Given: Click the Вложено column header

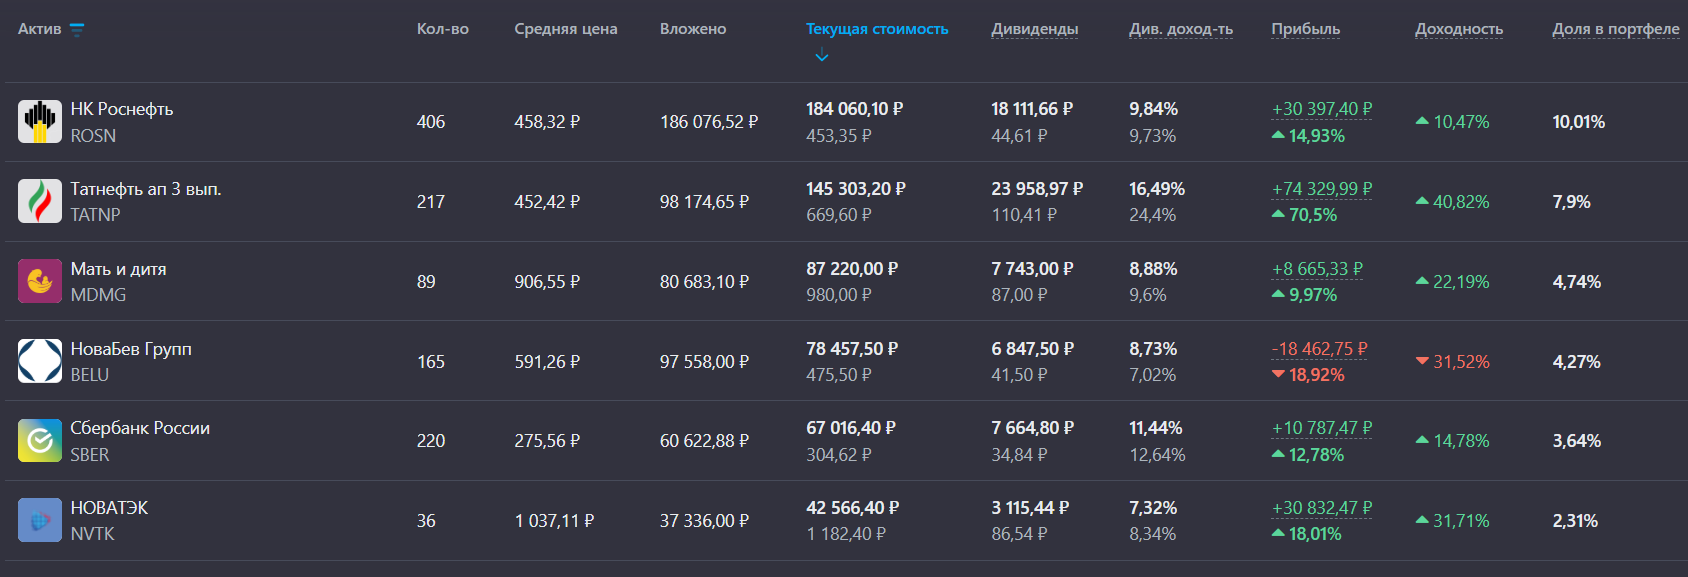Looking at the screenshot, I should pyautogui.click(x=693, y=29).
